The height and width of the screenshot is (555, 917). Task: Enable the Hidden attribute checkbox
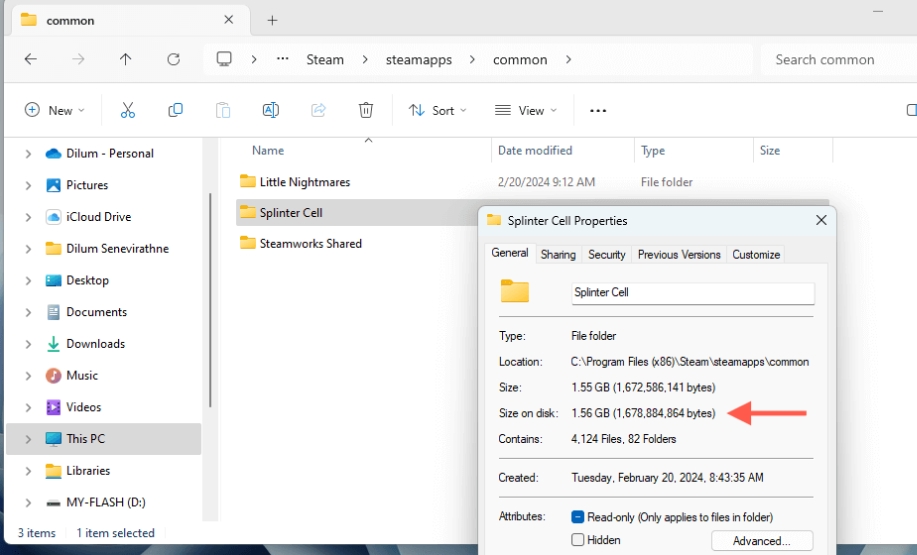pyautogui.click(x=577, y=540)
